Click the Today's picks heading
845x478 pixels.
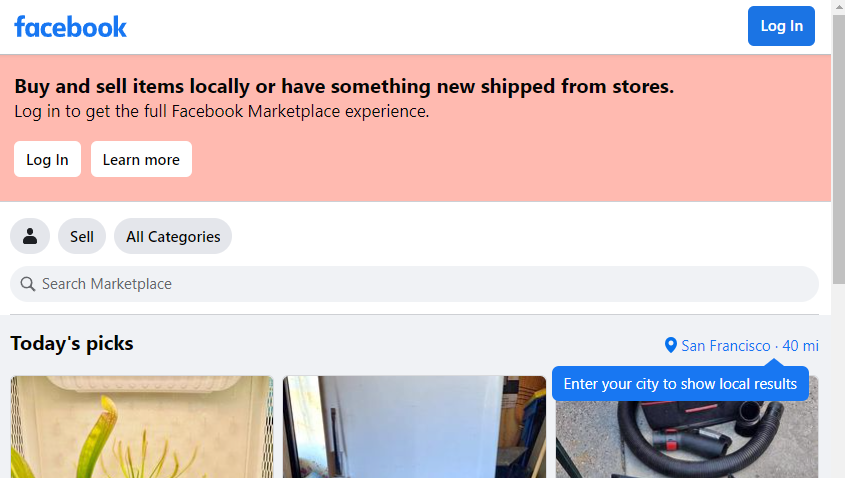72,344
